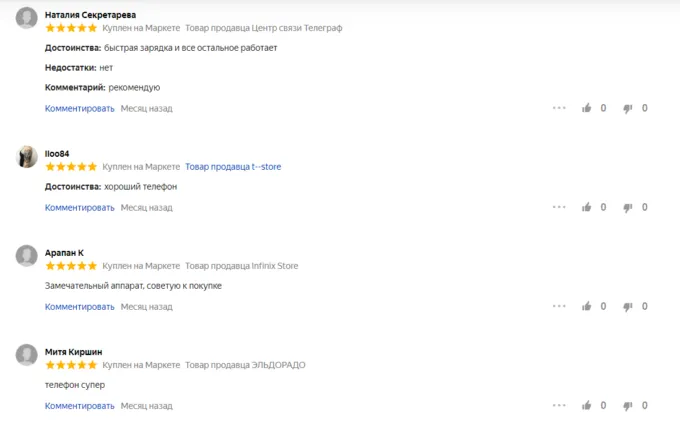Image resolution: width=680 pixels, height=430 pixels.
Task: Dislike Арапан К's review
Action: coord(628,306)
